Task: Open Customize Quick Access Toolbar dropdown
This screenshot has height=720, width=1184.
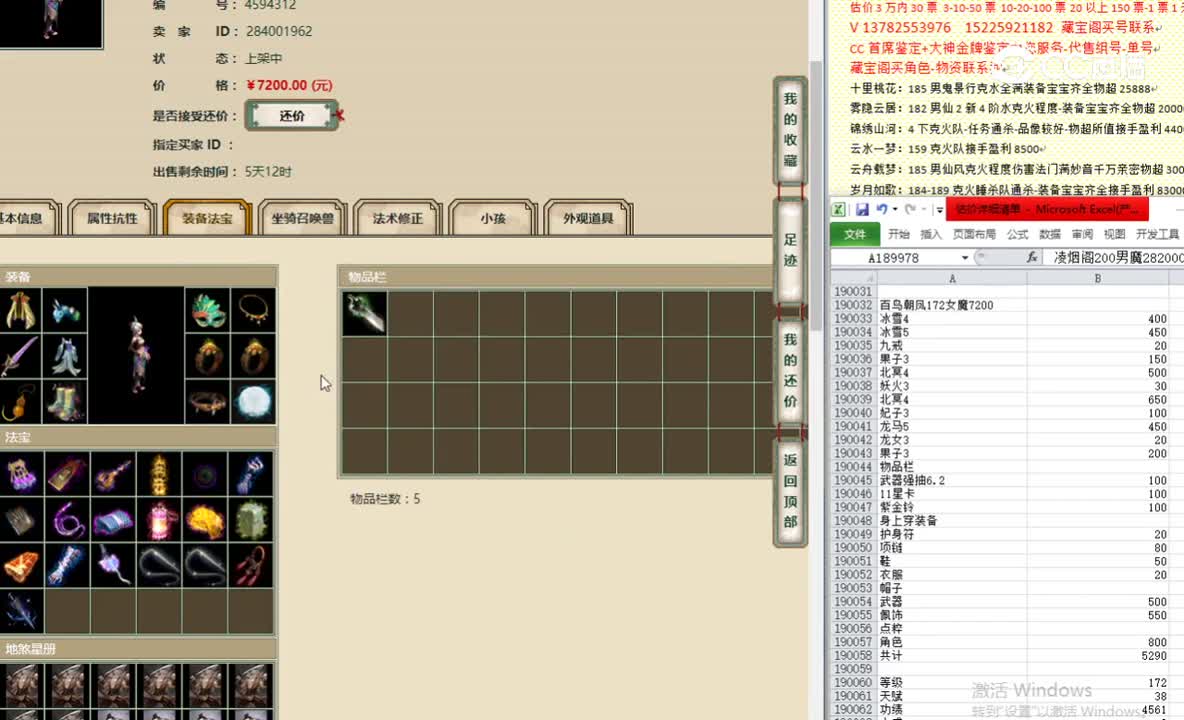Action: click(x=939, y=209)
